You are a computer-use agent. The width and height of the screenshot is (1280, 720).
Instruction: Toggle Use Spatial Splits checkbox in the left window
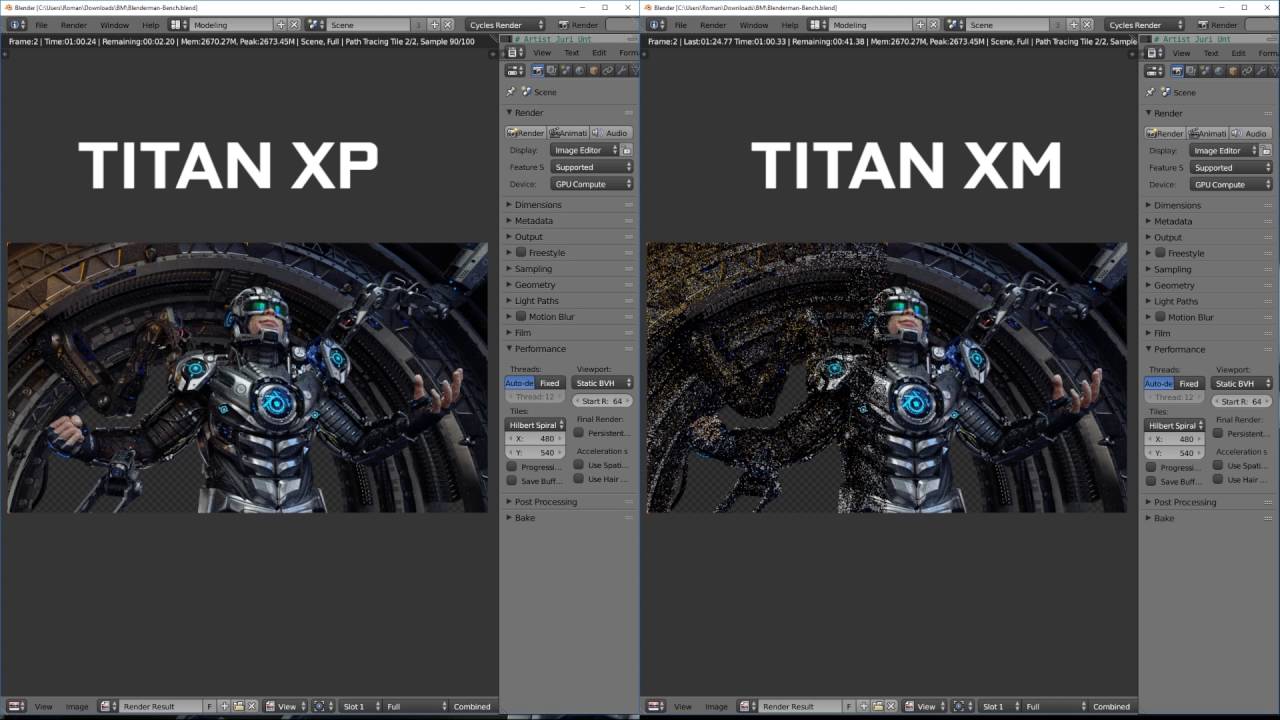pos(579,464)
